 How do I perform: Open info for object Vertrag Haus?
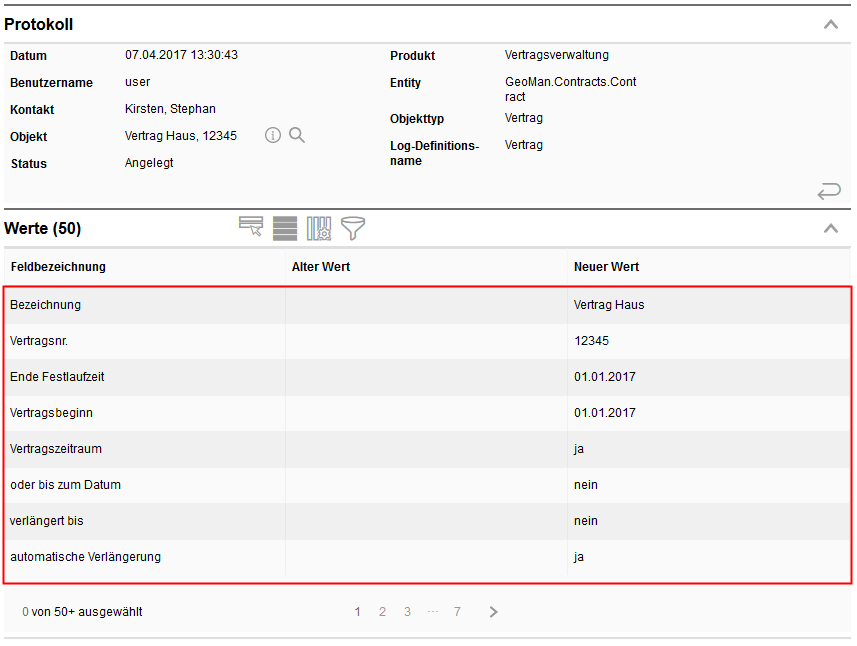pos(273,135)
